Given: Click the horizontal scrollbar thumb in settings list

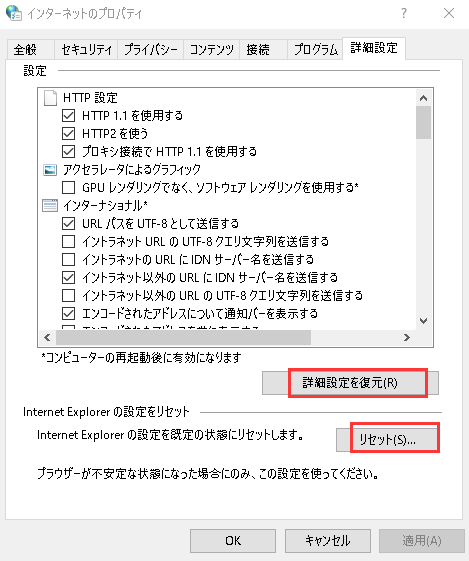Looking at the screenshot, I should click(184, 337).
